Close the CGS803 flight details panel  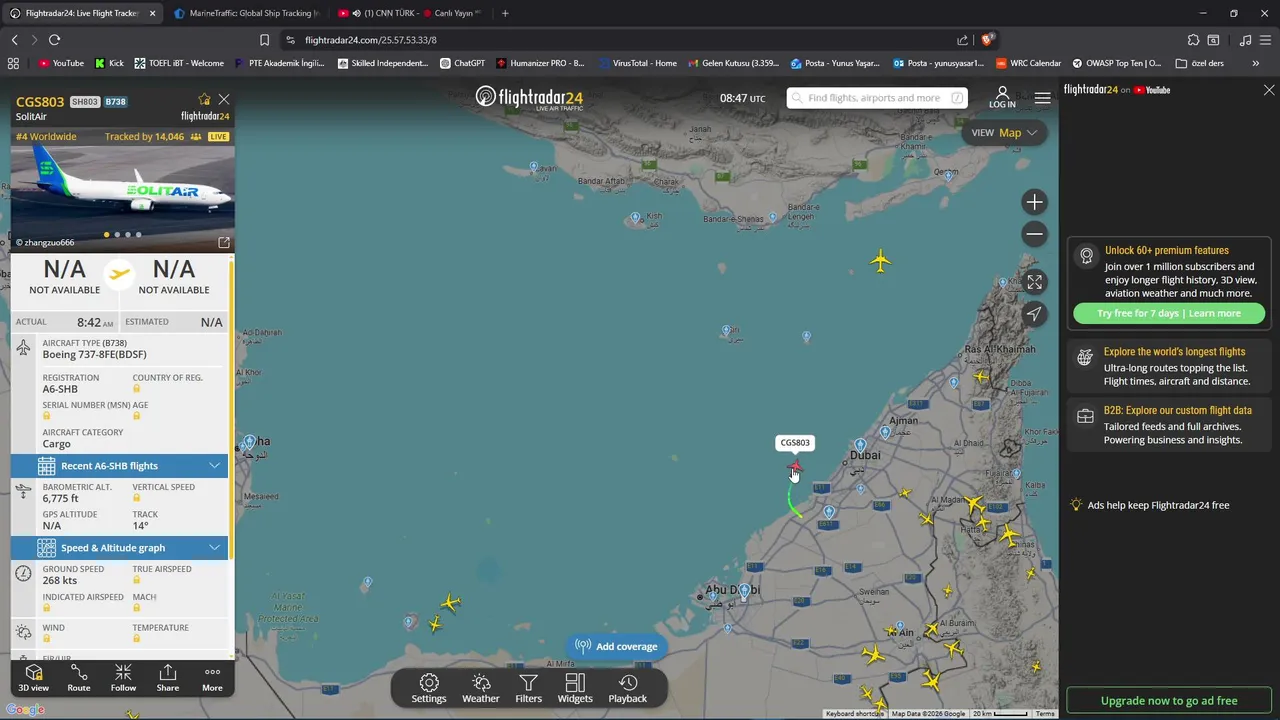point(224,100)
